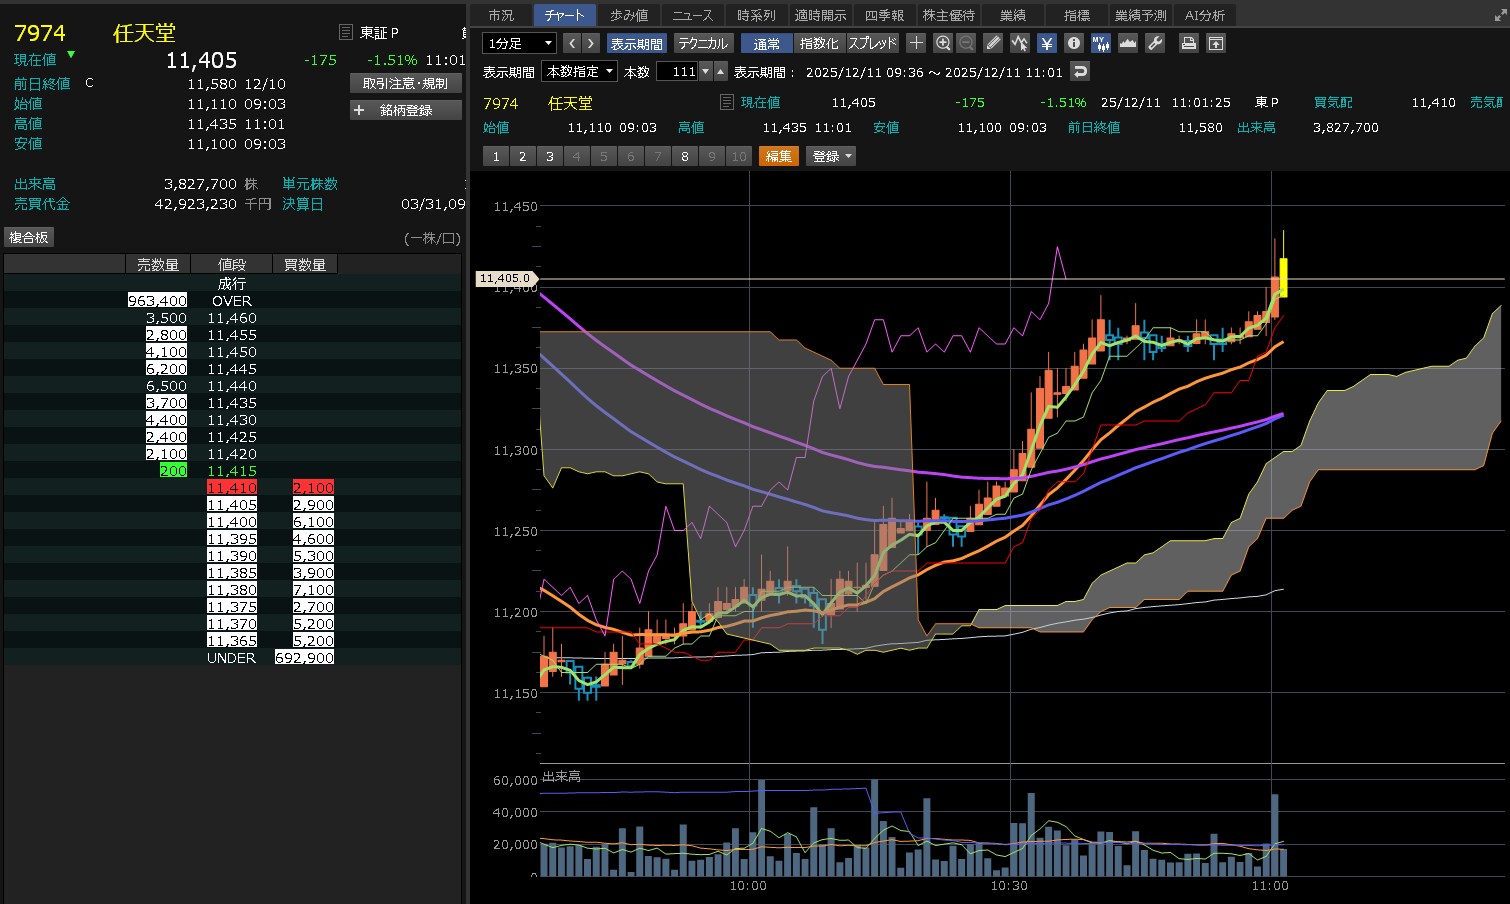1510x904 pixels.
Task: Click the 本数 input field showing 111
Action: (677, 71)
